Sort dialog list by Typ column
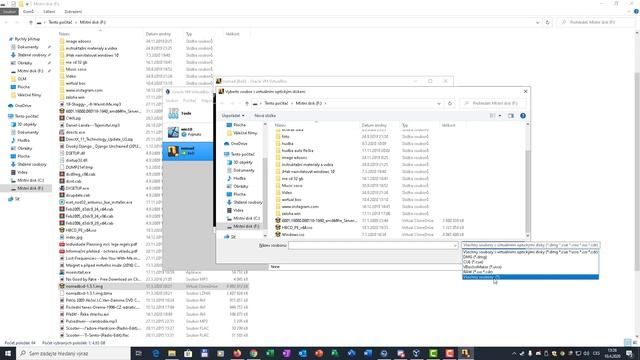The height and width of the screenshot is (360, 640). [x=405, y=125]
